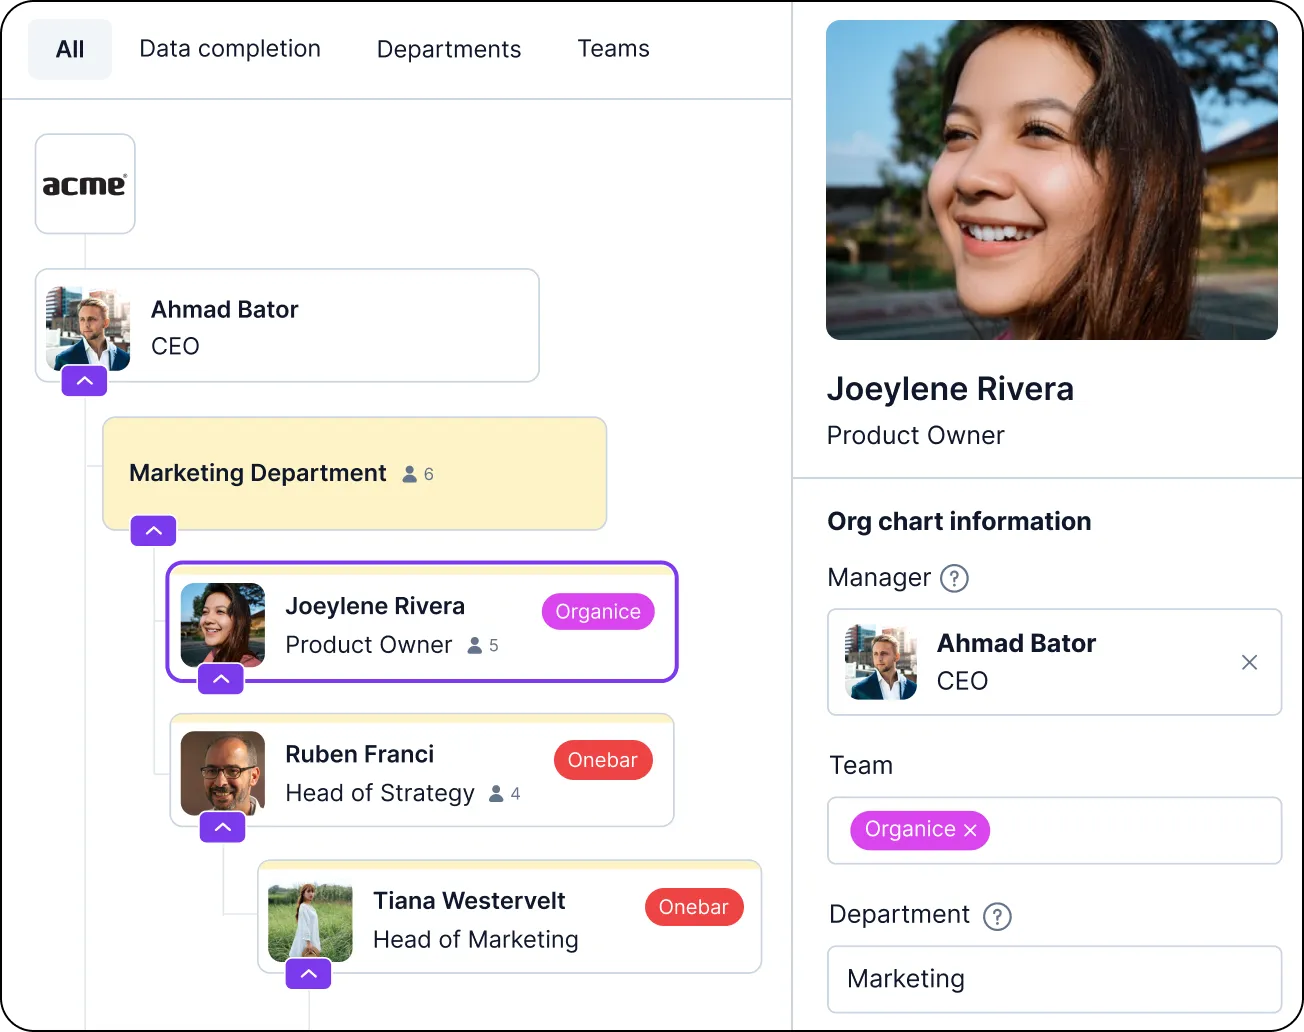
Task: Collapse Ruben Franci's reports
Action: pos(223,827)
